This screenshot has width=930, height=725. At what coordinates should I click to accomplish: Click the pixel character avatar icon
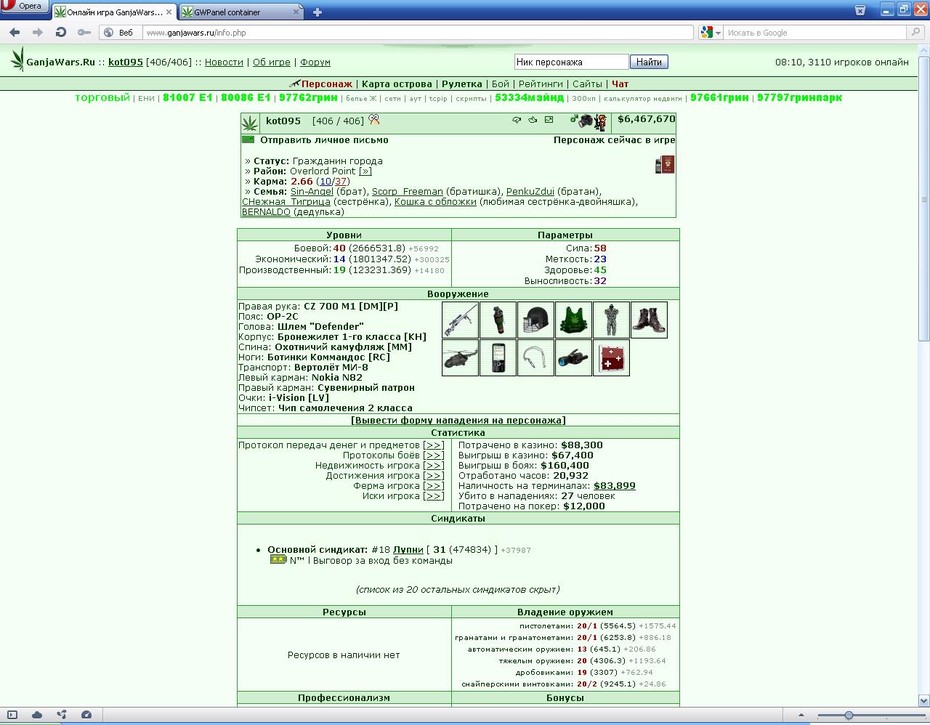[x=600, y=122]
